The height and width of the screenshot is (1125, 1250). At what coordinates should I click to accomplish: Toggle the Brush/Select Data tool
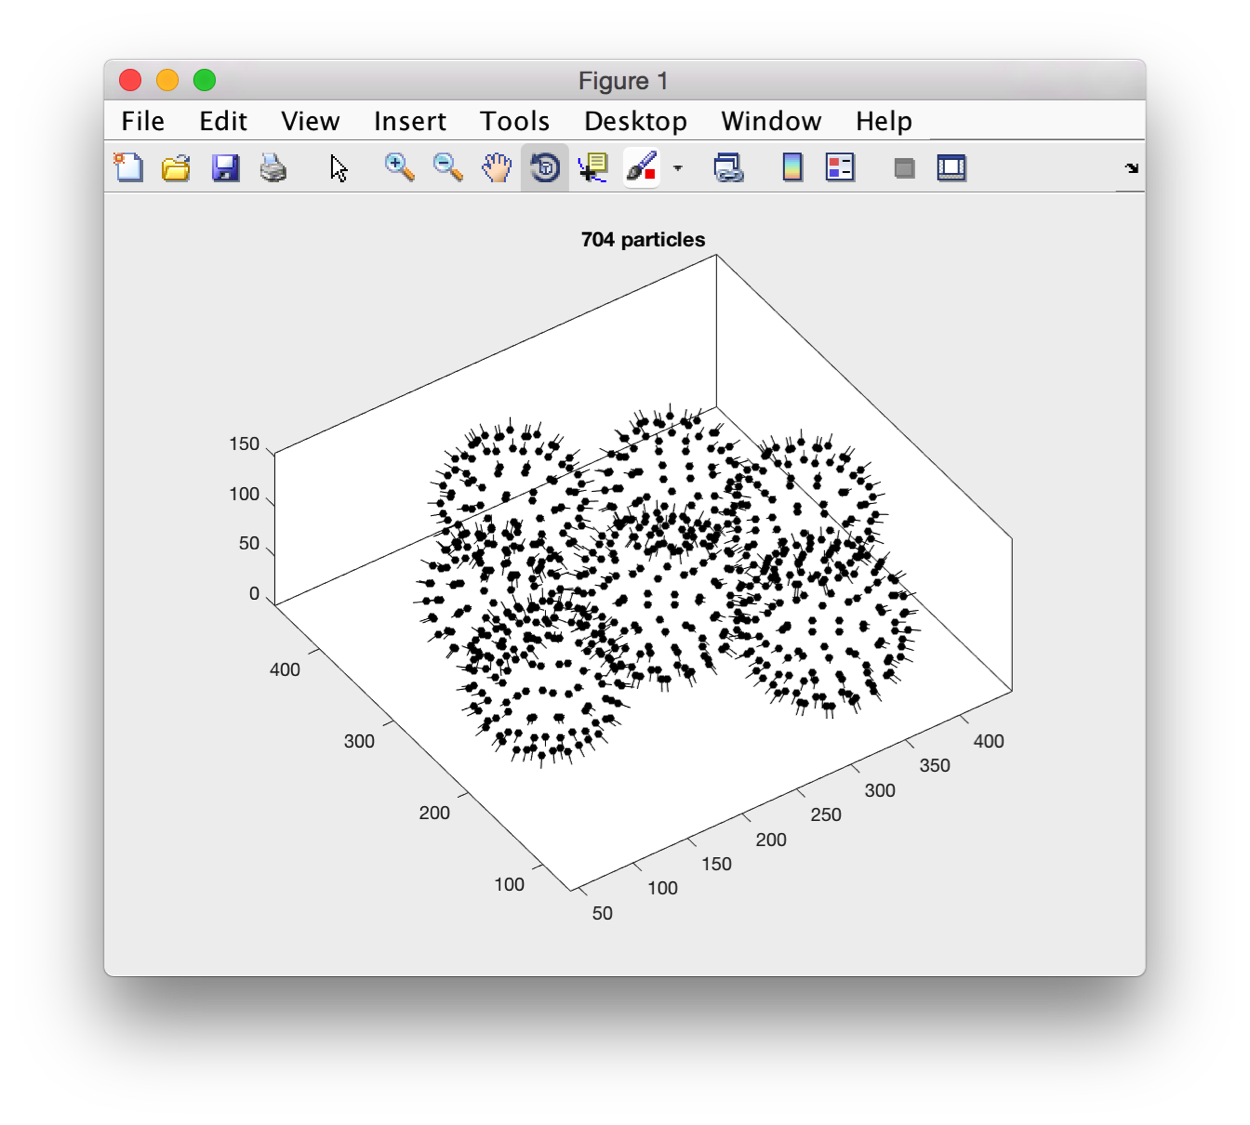coord(641,167)
